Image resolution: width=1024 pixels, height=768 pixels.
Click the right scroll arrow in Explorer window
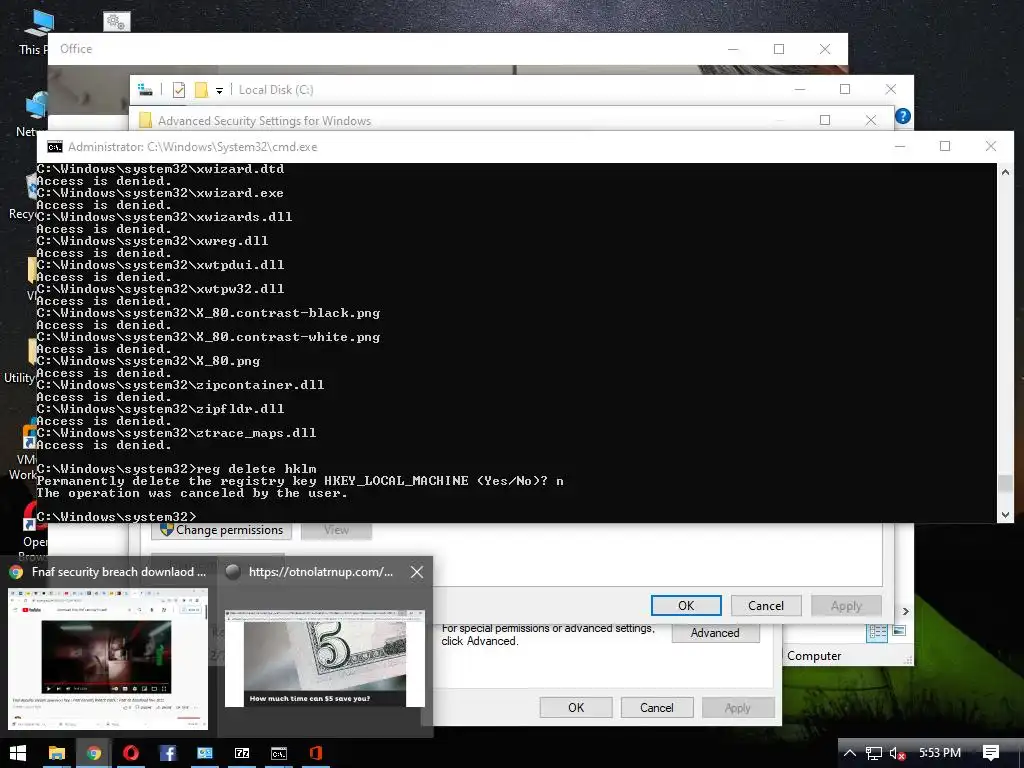tap(906, 611)
